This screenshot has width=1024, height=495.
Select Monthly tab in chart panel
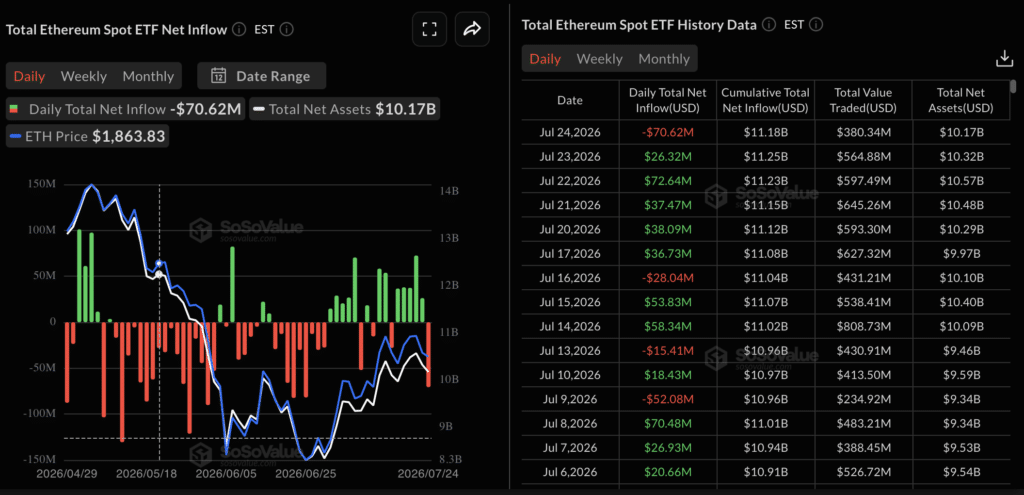148,76
